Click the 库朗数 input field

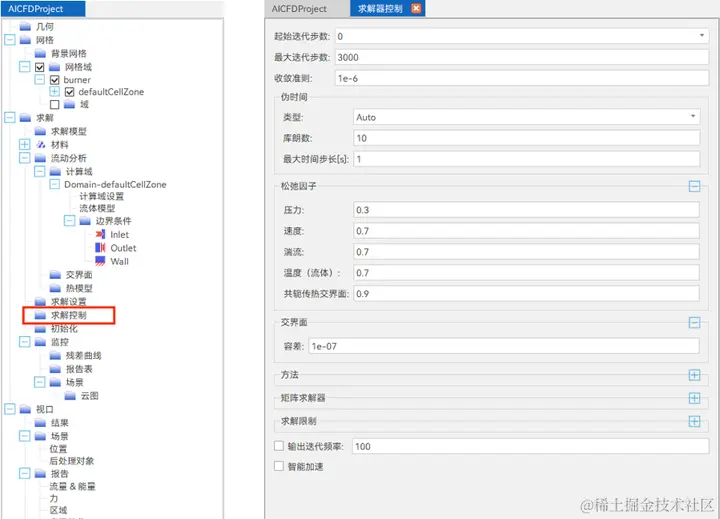[527, 138]
